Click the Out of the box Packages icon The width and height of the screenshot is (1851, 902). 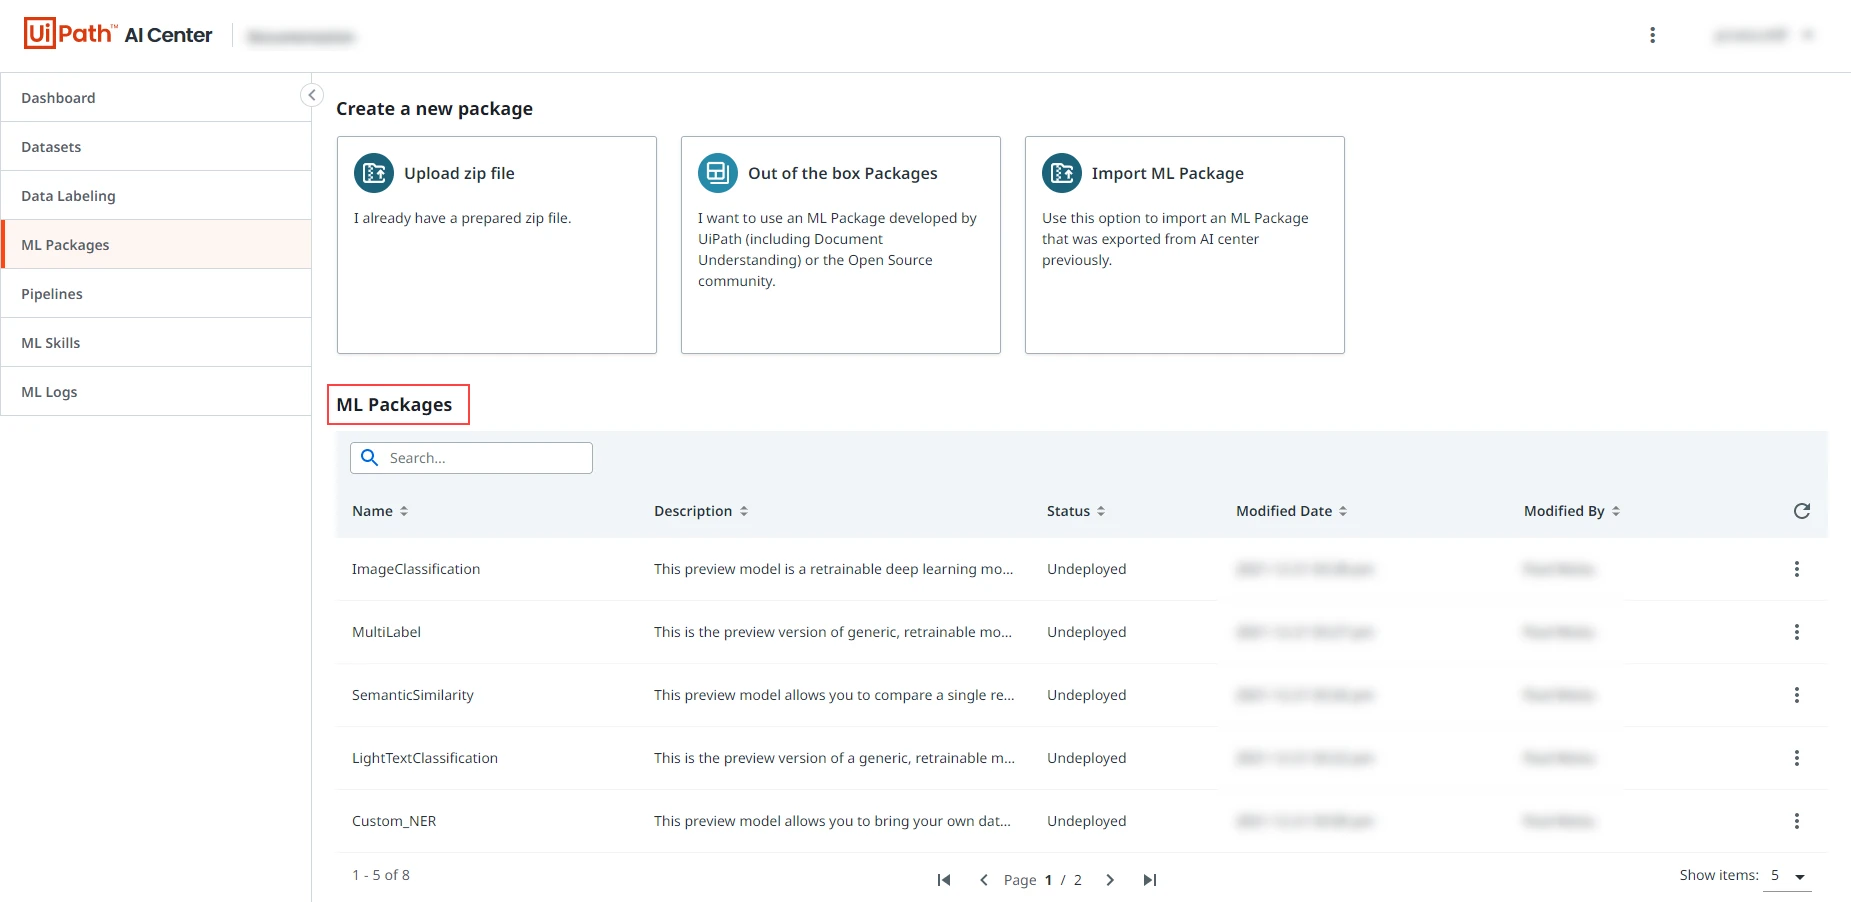(x=718, y=173)
